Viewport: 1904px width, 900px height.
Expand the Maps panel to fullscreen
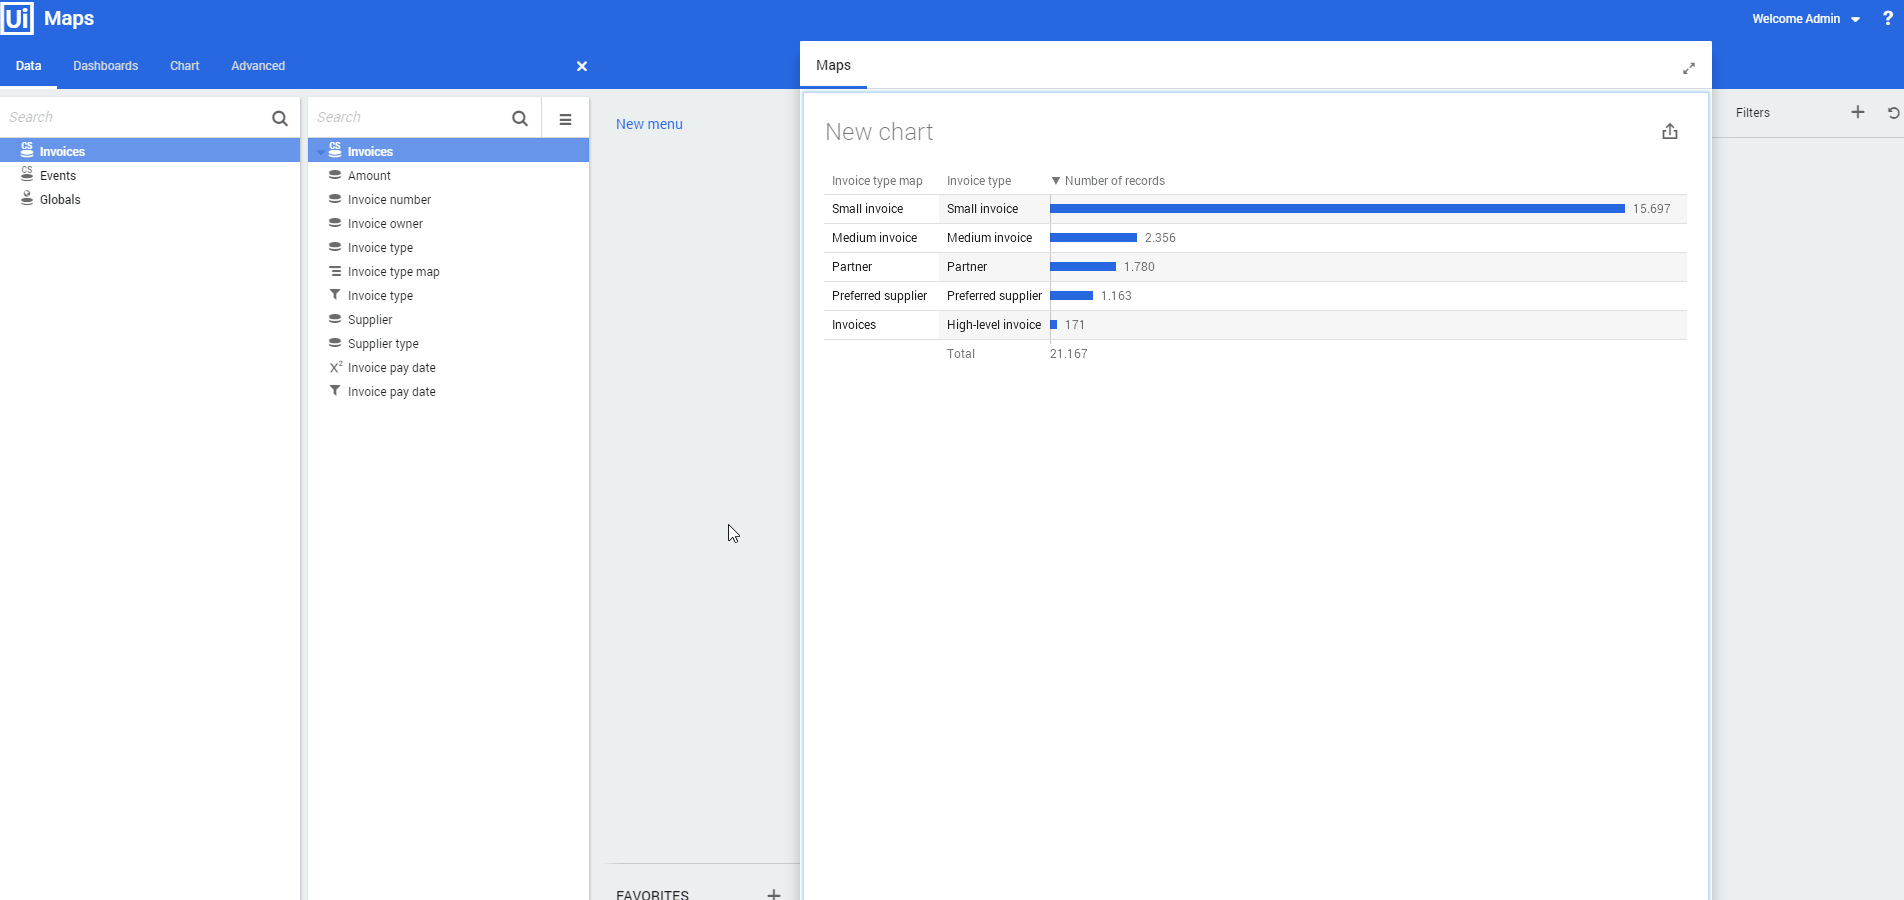[x=1688, y=68]
